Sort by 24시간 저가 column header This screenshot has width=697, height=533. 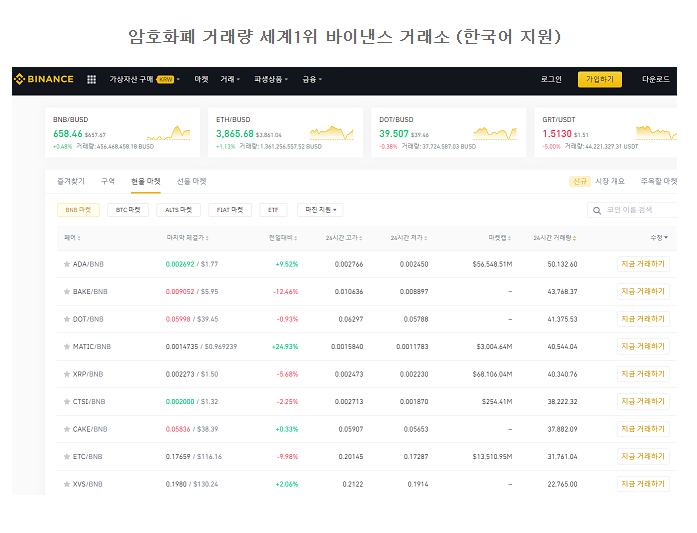click(x=409, y=238)
